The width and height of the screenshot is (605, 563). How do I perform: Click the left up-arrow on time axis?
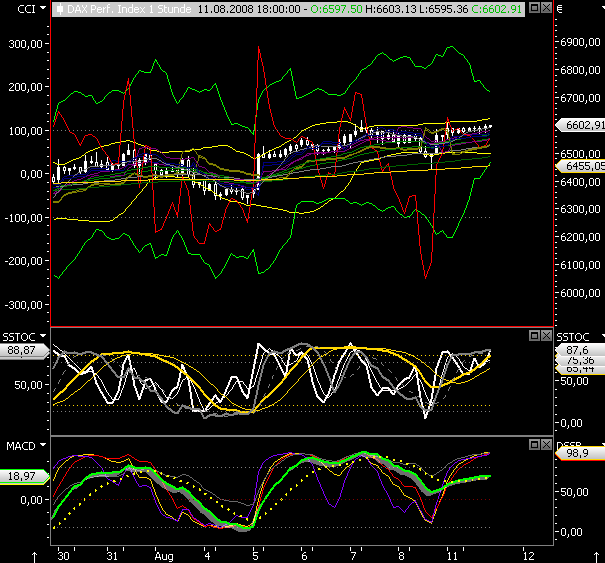[x=34, y=557]
